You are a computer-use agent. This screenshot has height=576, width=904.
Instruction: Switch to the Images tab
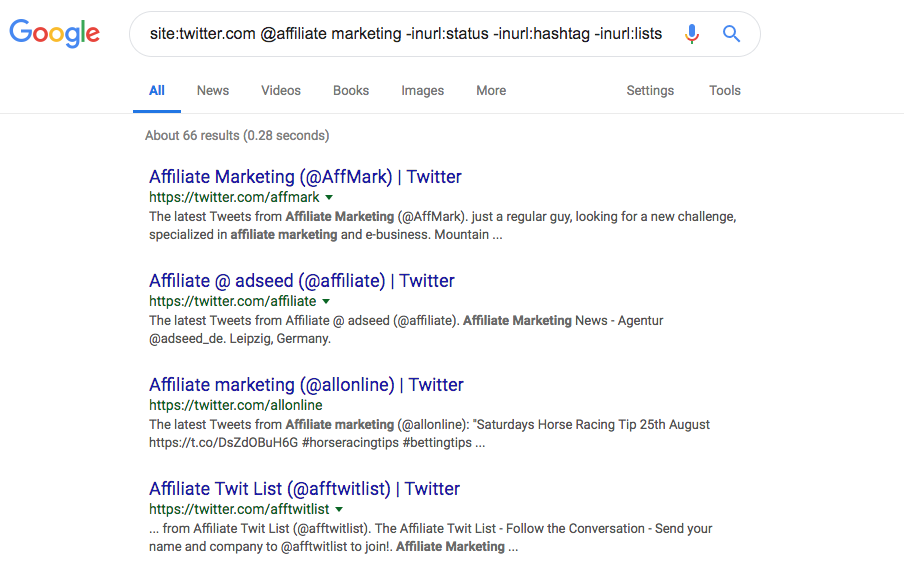[422, 90]
